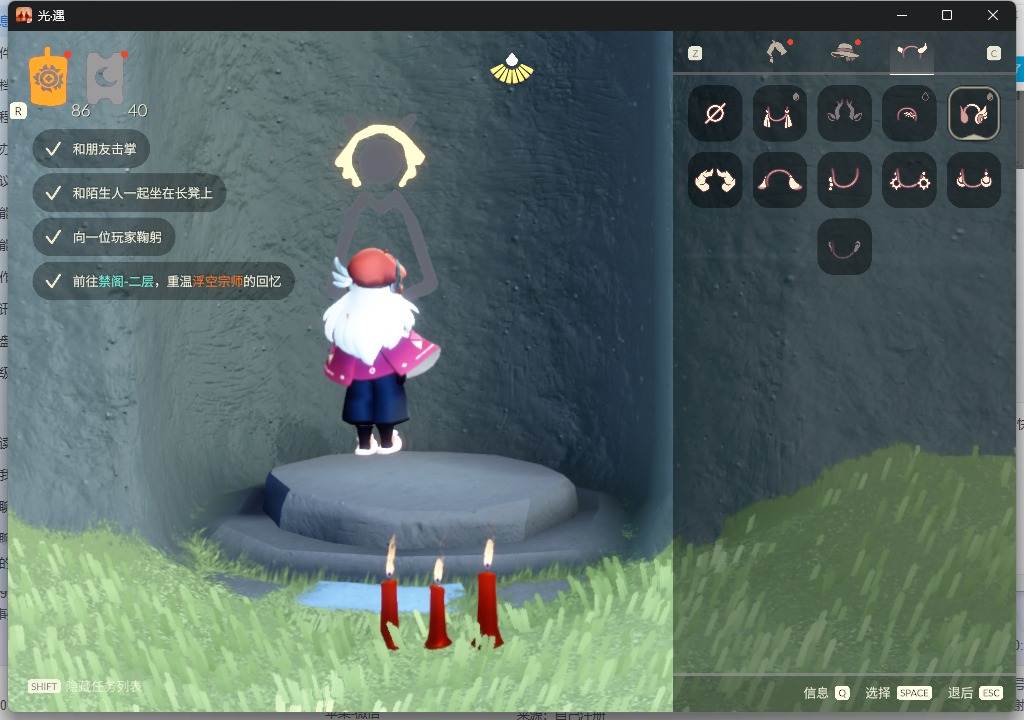1024x720 pixels.
Task: Click the checked quest '和朋友击掌'
Action: click(91, 149)
